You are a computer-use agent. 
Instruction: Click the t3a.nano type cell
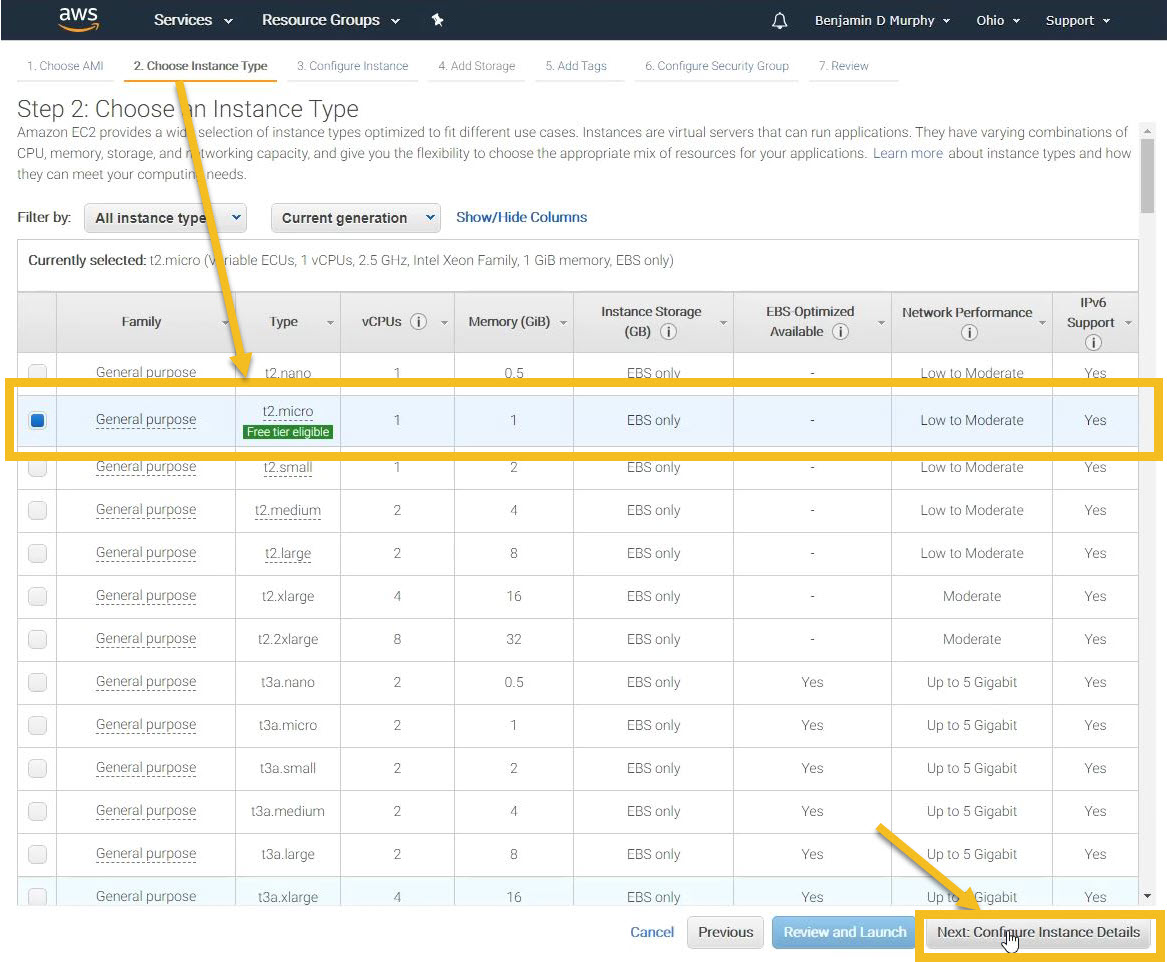tap(287, 682)
